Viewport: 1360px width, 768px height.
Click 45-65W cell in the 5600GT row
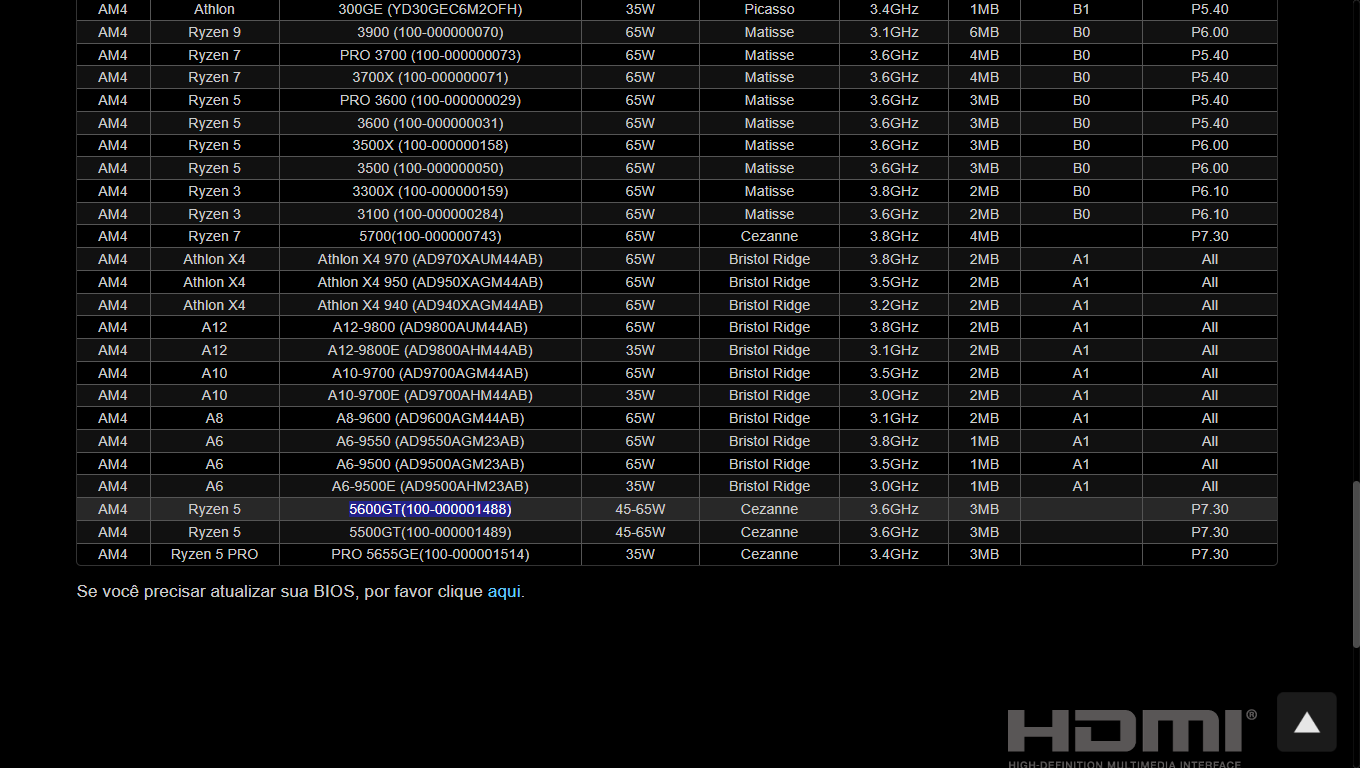pos(640,509)
